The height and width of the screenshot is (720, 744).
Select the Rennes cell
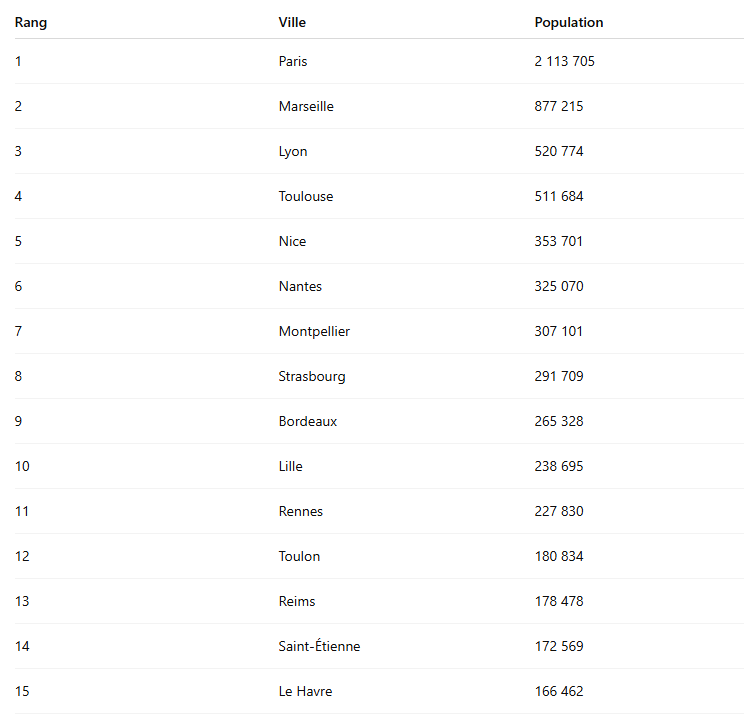(301, 511)
